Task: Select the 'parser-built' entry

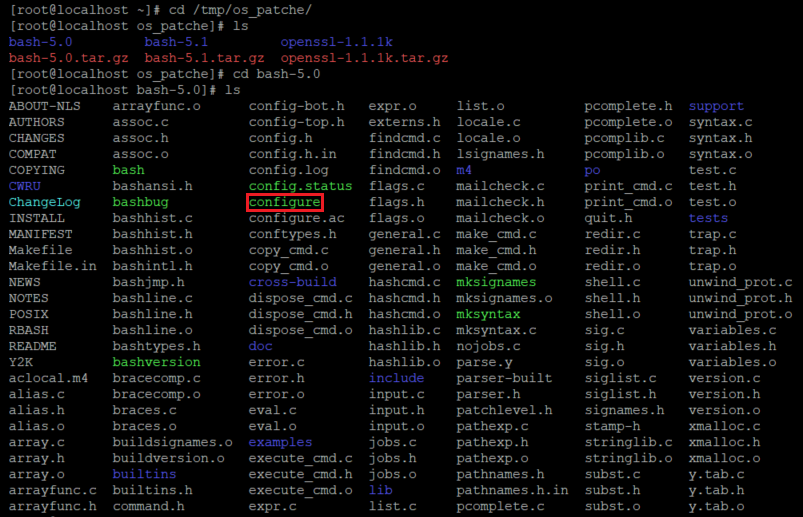Action: [x=504, y=378]
